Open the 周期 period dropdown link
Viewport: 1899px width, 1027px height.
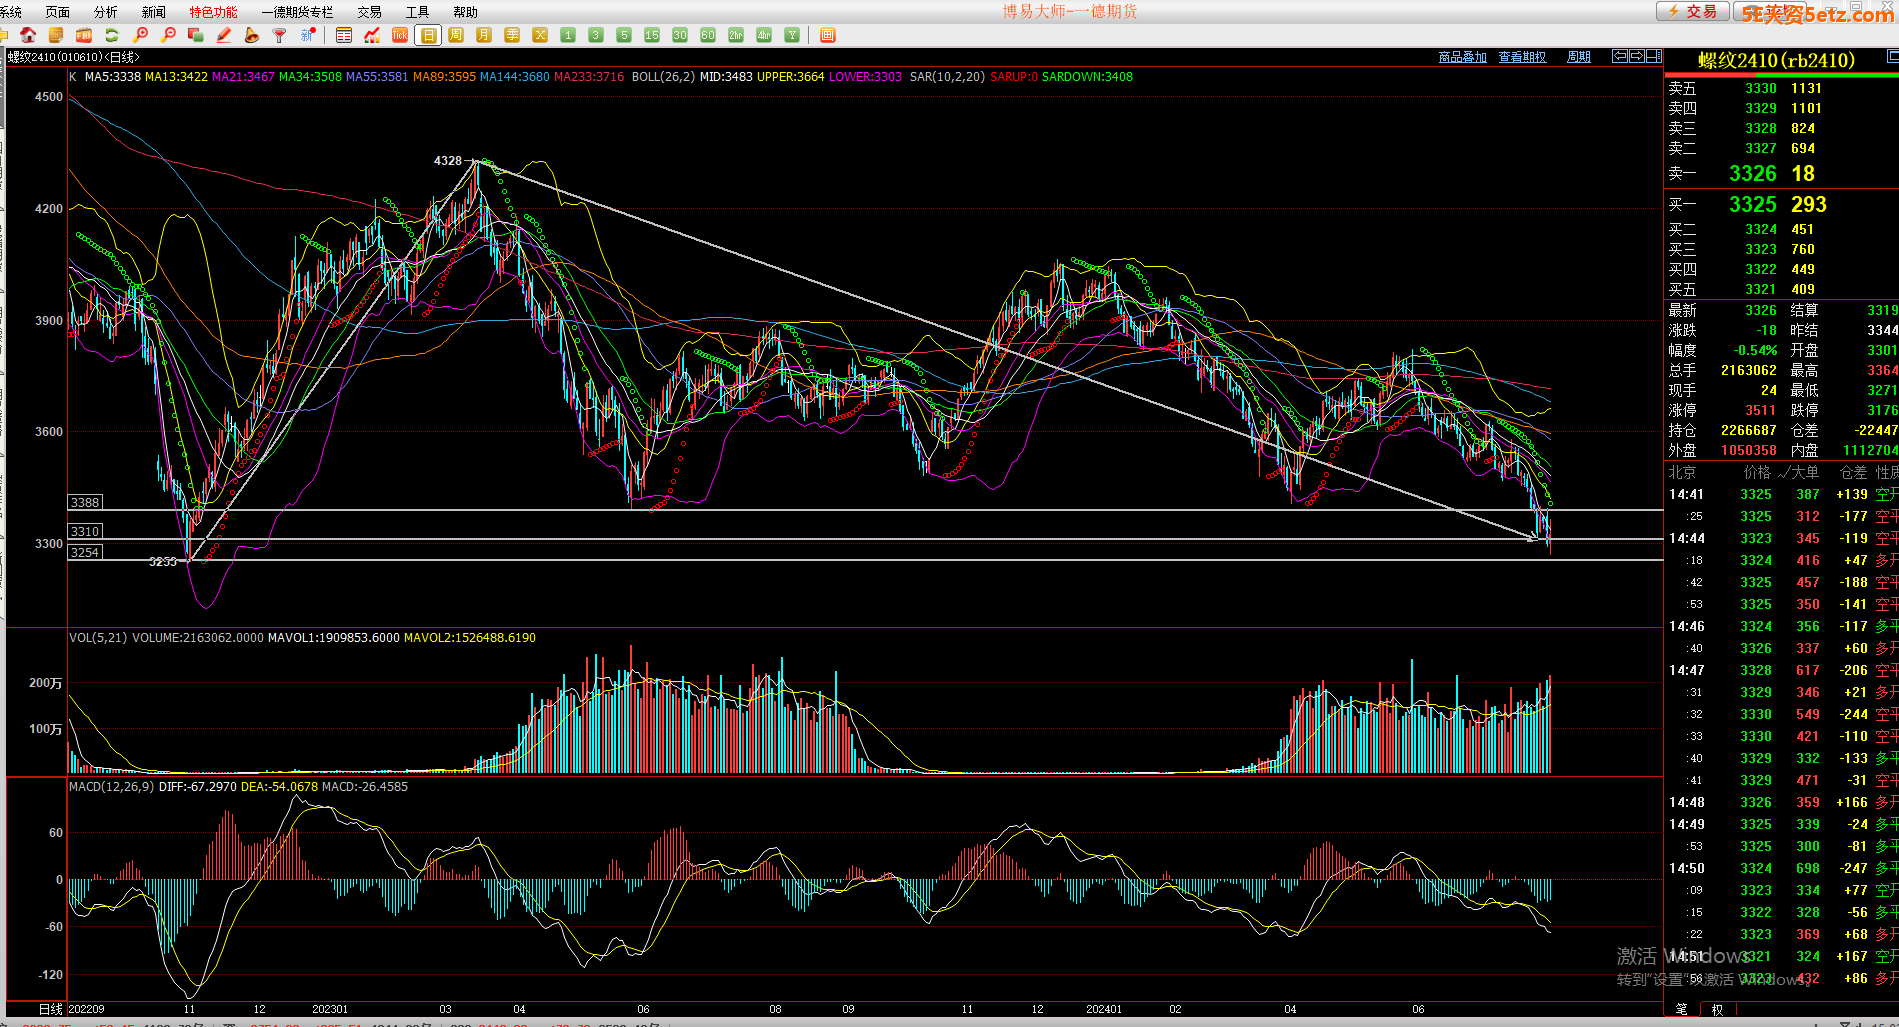click(1578, 57)
